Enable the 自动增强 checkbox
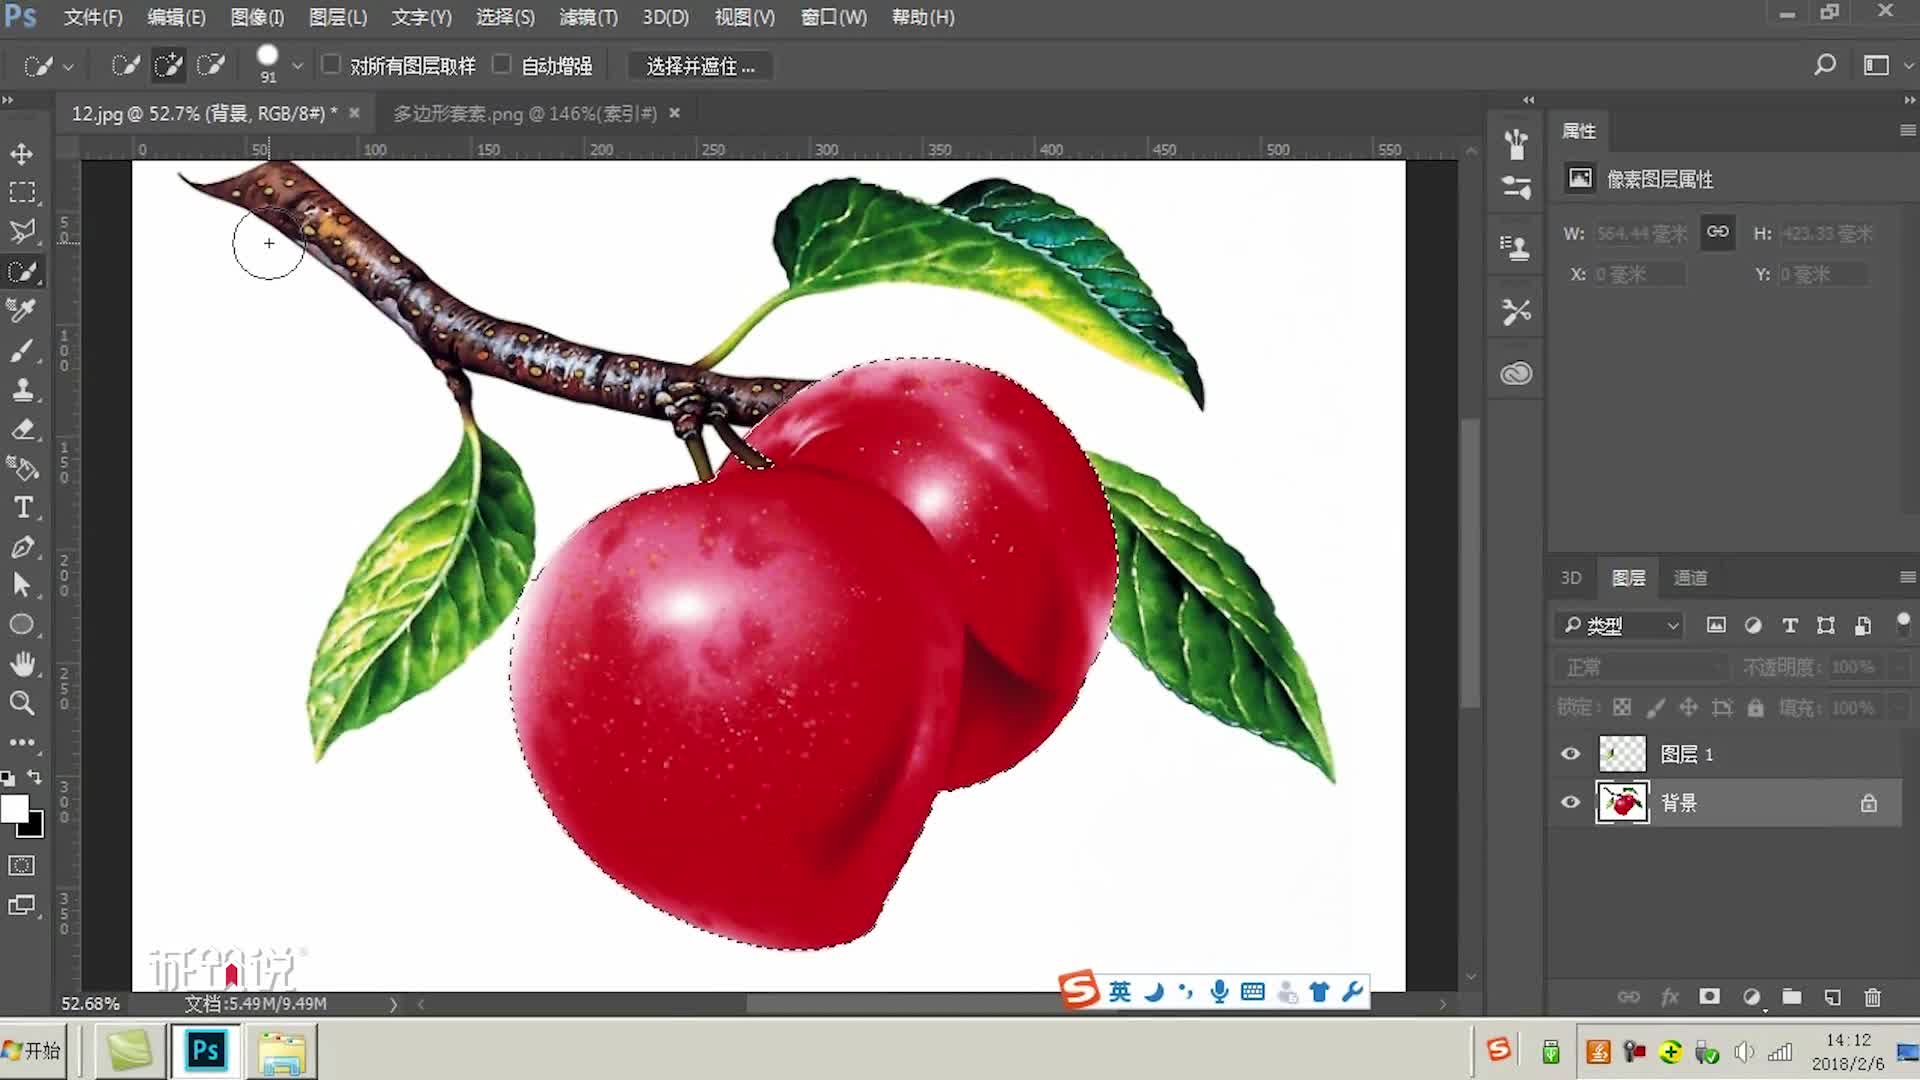 502,64
